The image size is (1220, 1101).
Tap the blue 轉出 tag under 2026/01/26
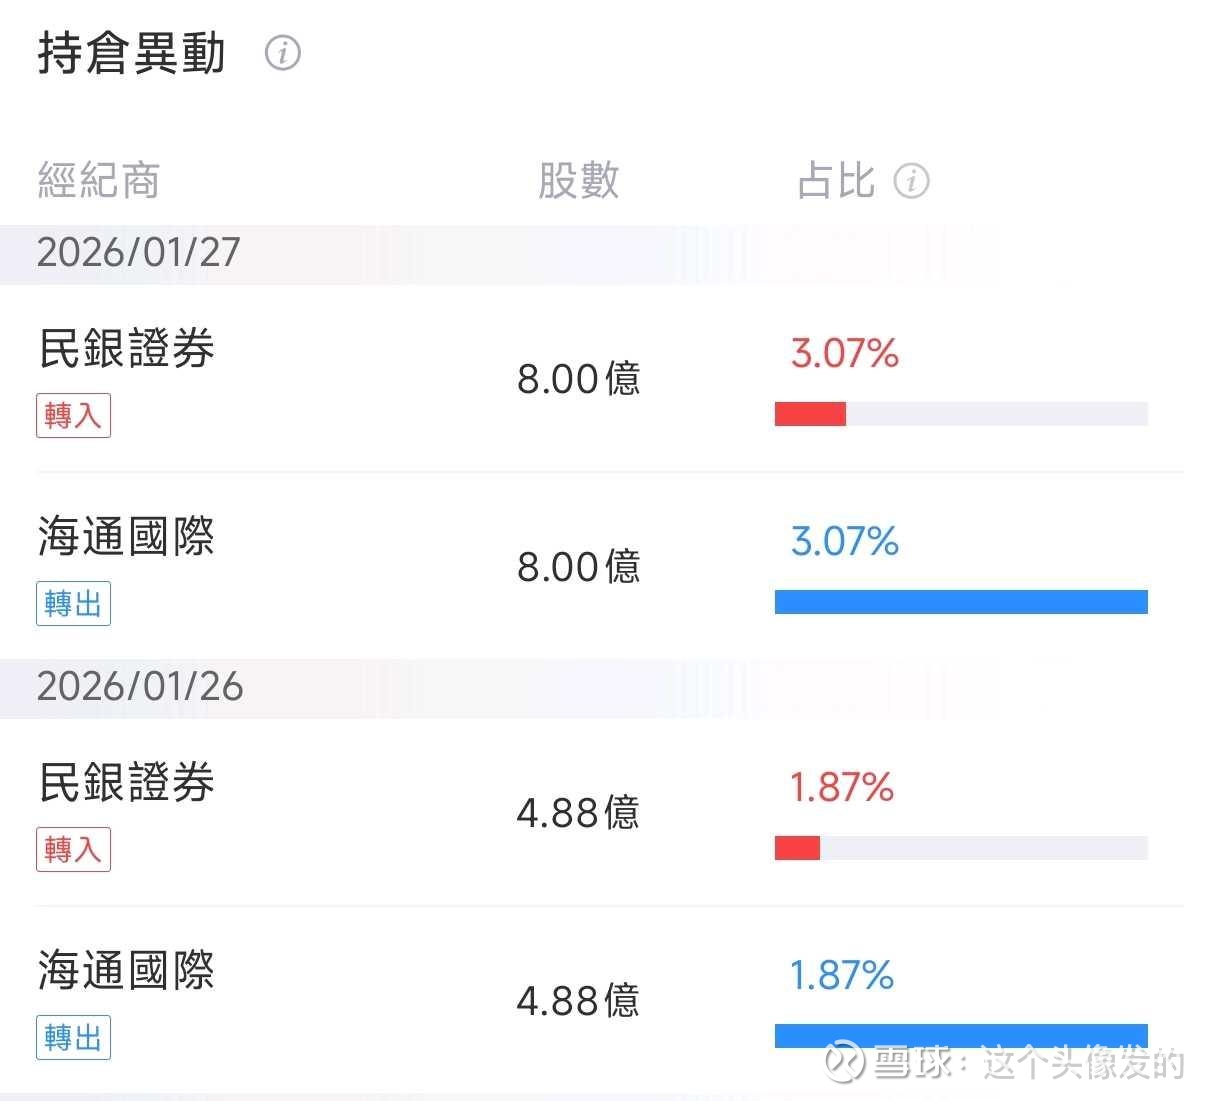pyautogui.click(x=73, y=1037)
